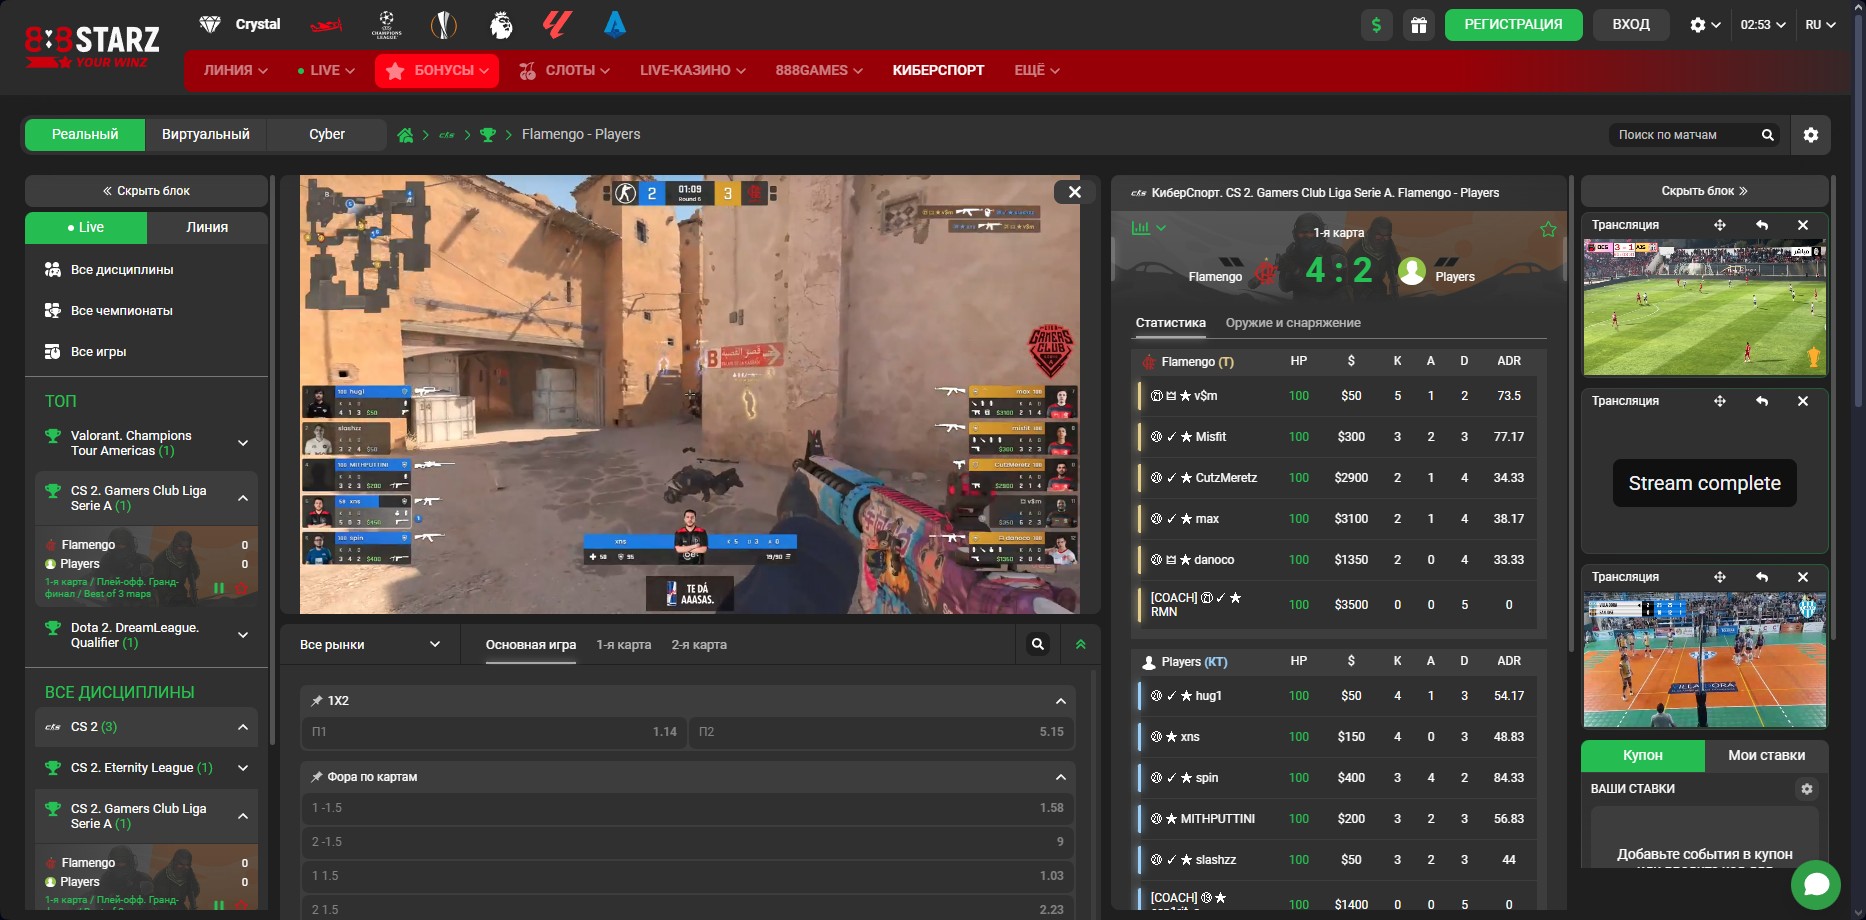
Task: Switch to Реальный mode
Action: (85, 135)
